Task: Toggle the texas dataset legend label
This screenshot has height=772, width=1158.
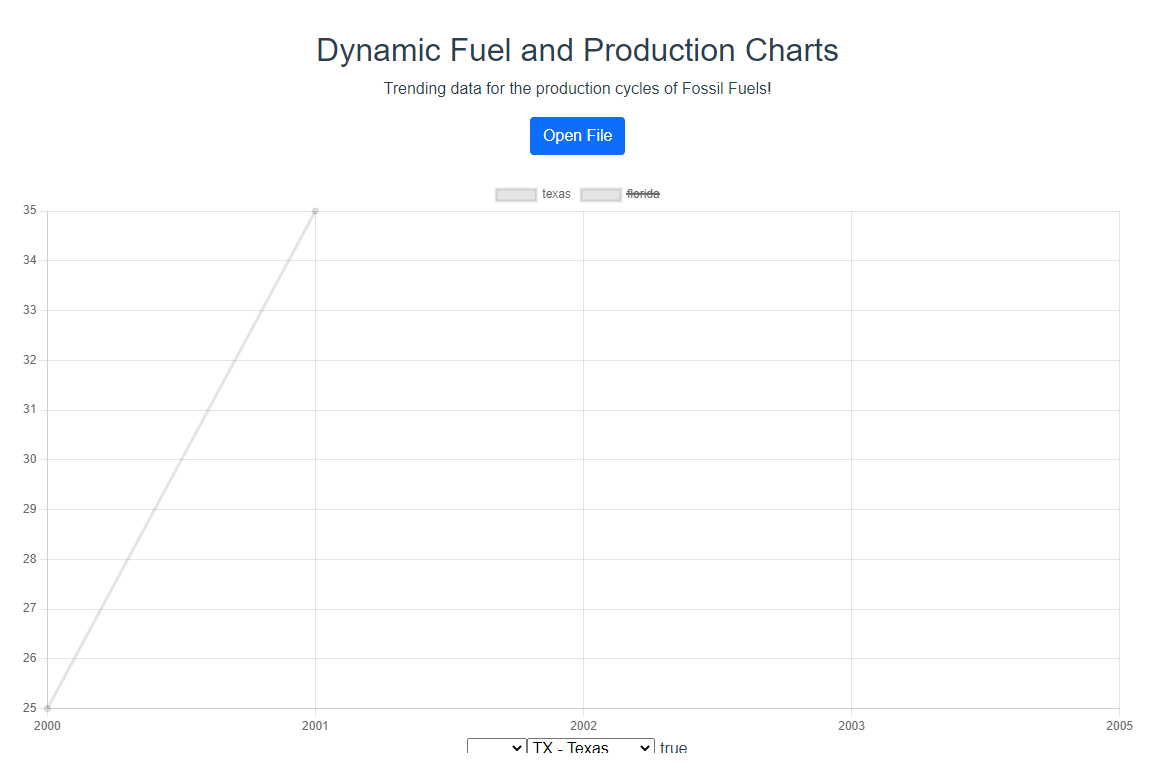Action: pyautogui.click(x=556, y=194)
